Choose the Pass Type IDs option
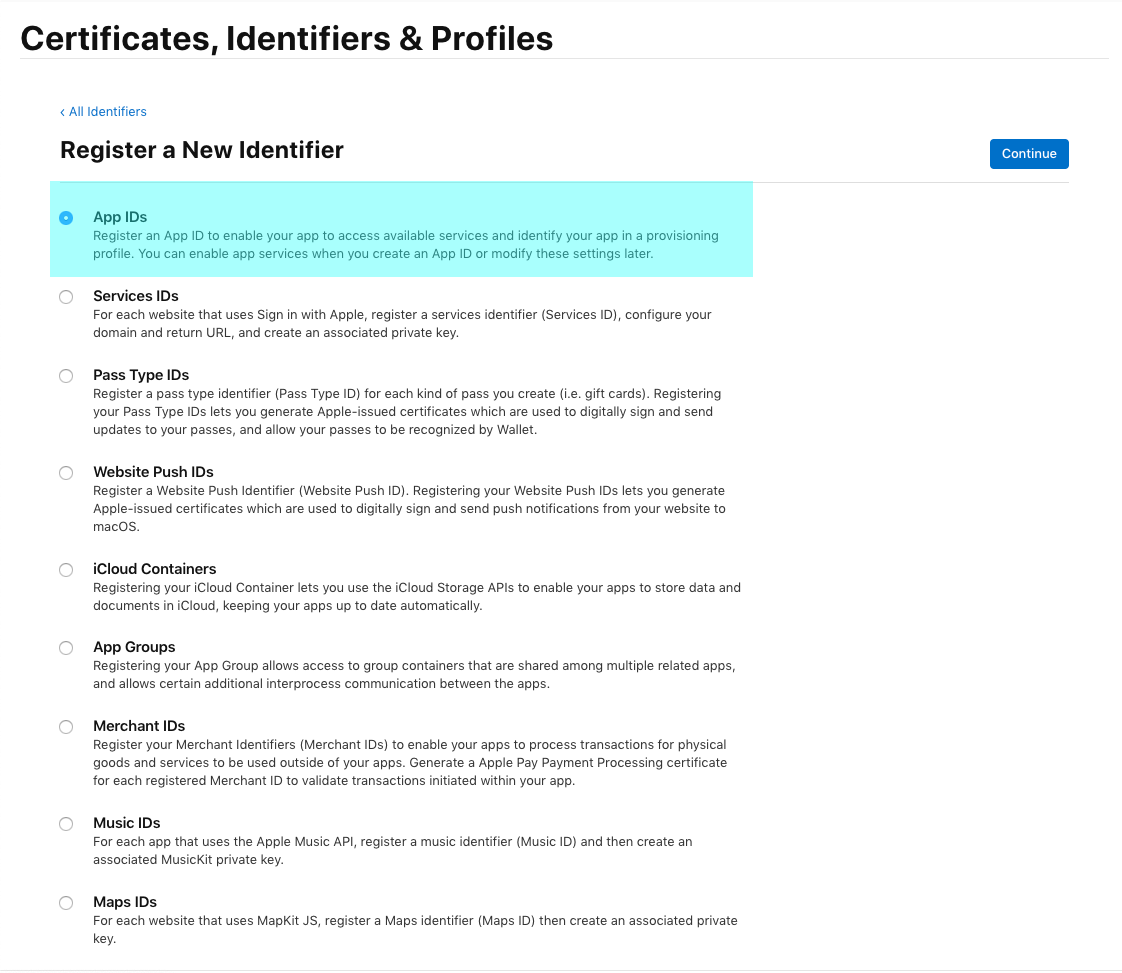This screenshot has width=1122, height=973. point(66,376)
